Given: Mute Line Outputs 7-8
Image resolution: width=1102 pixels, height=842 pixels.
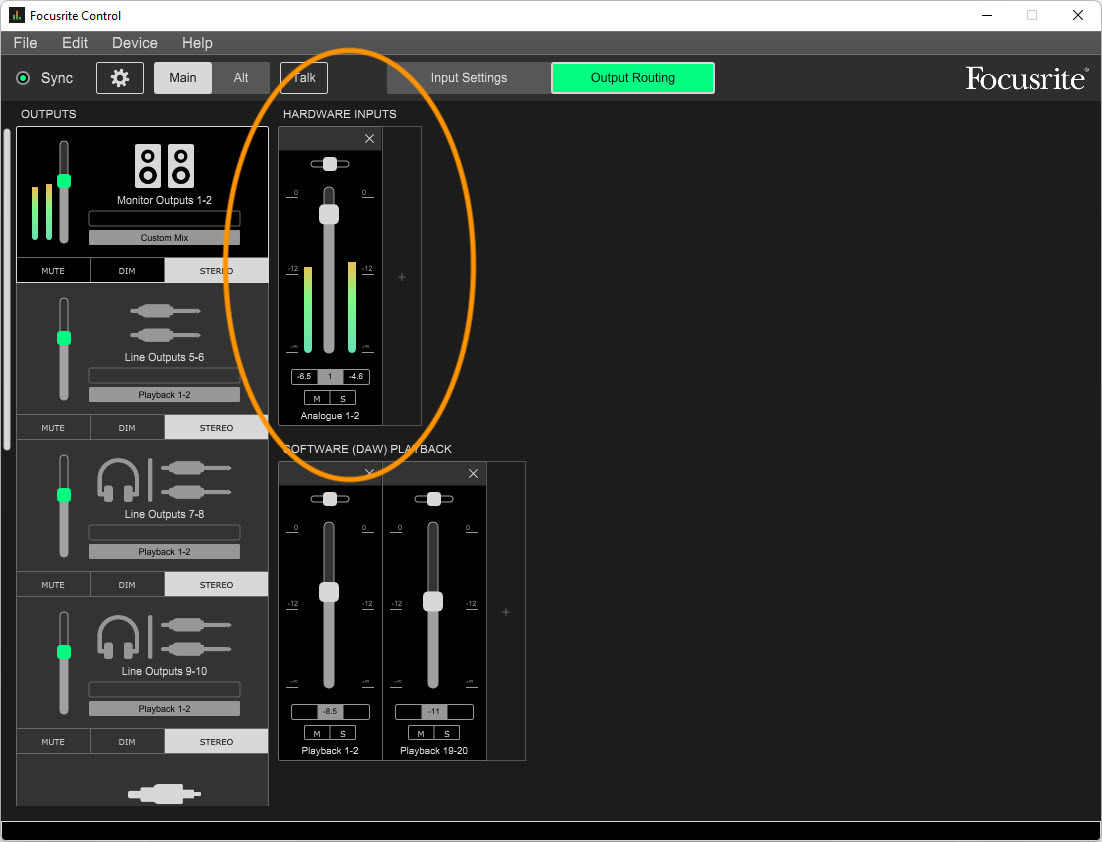Looking at the screenshot, I should (x=53, y=585).
